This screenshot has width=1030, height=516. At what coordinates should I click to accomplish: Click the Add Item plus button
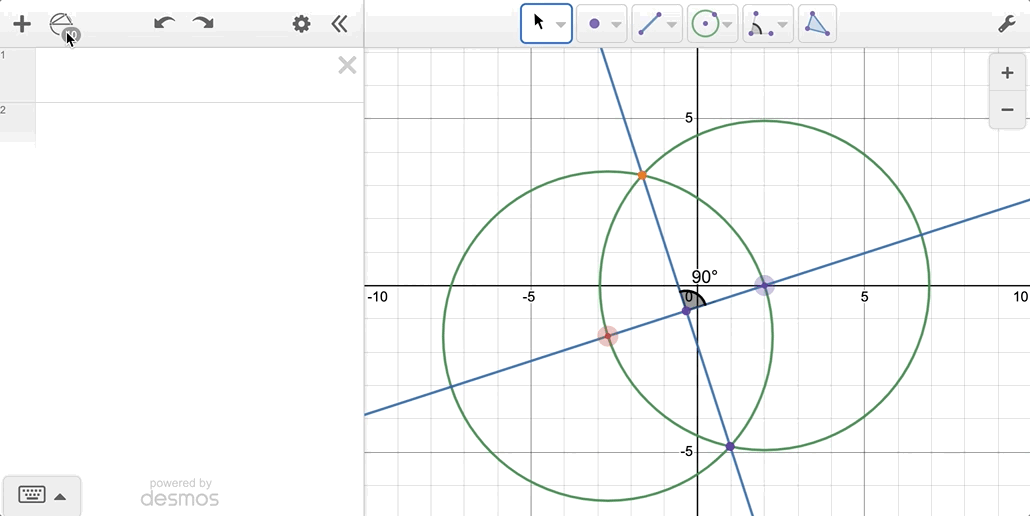click(21, 24)
